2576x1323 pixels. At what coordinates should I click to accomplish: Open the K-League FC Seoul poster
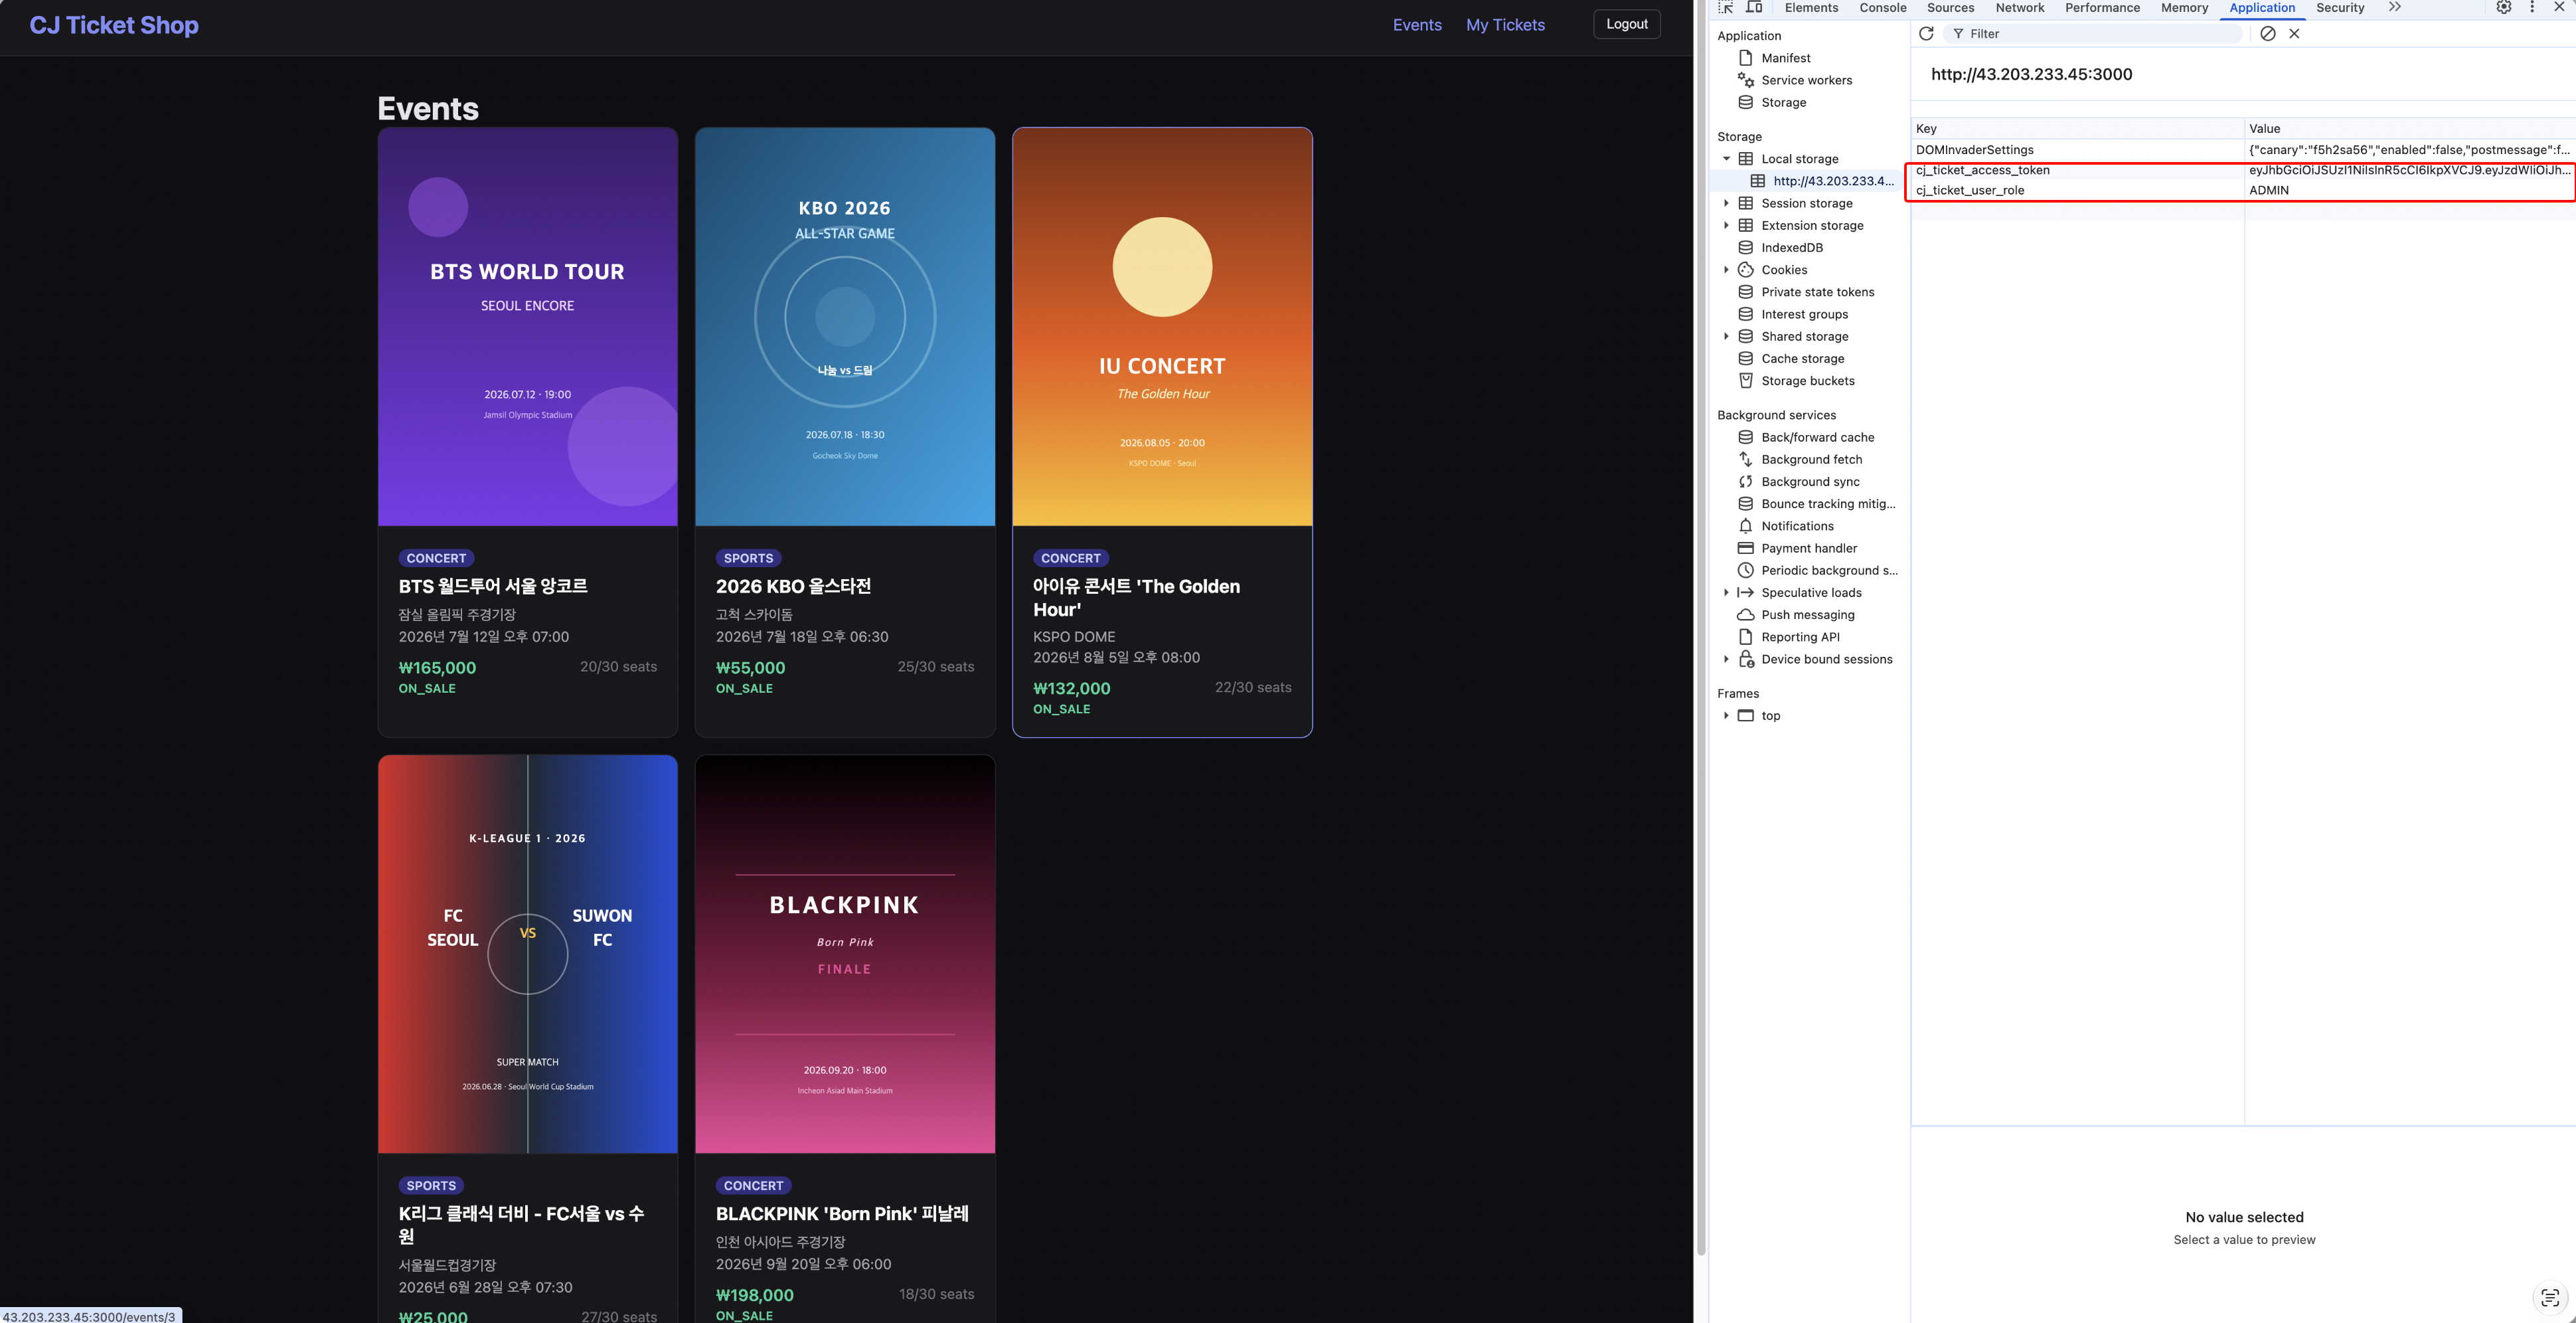point(528,954)
